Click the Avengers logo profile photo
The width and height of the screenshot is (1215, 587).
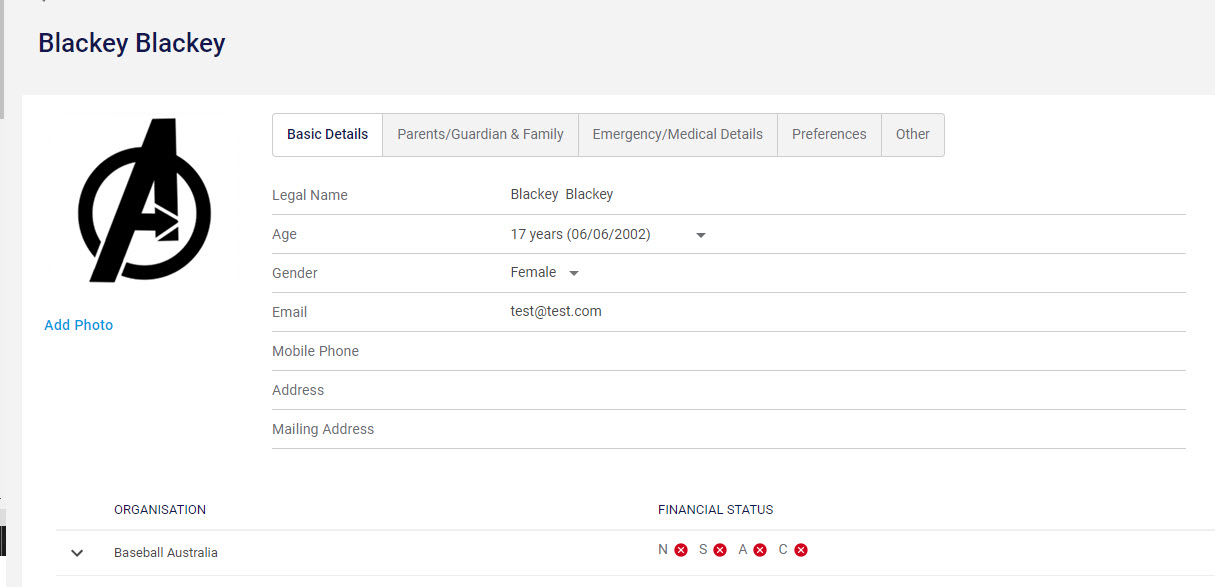144,201
